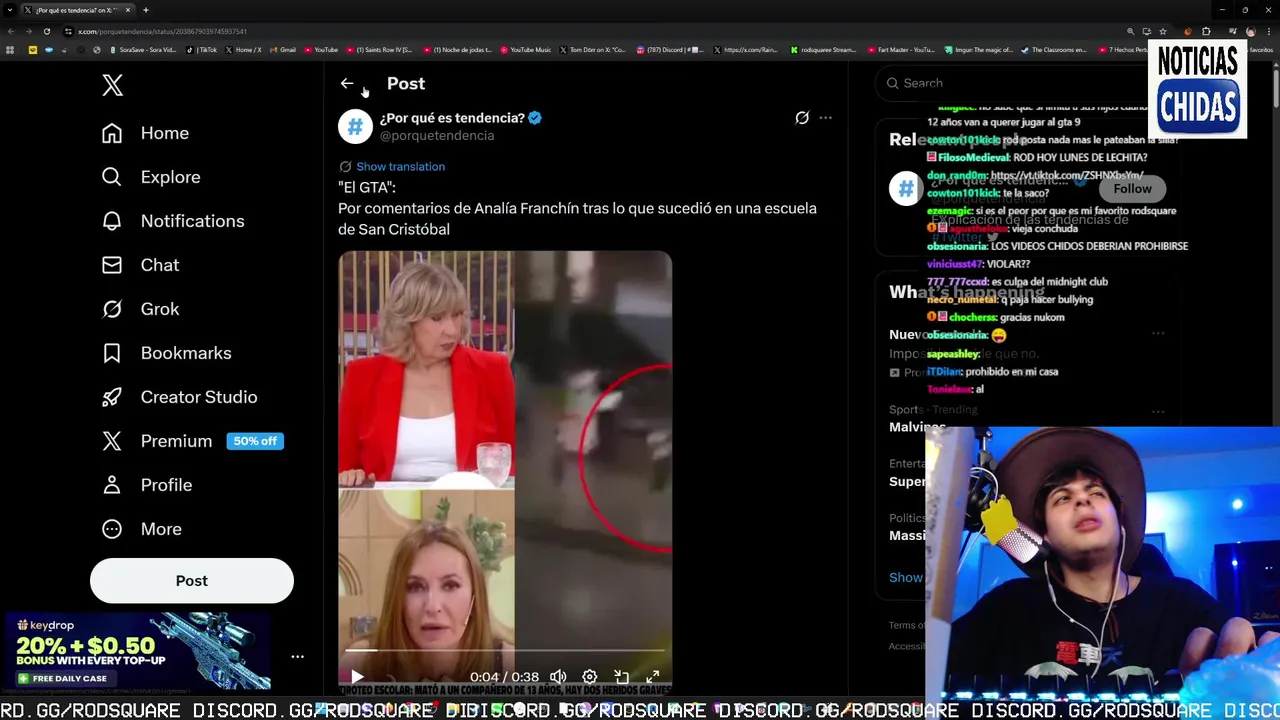Enter video fullscreen mode
This screenshot has width=1280, height=720.
tap(652, 677)
